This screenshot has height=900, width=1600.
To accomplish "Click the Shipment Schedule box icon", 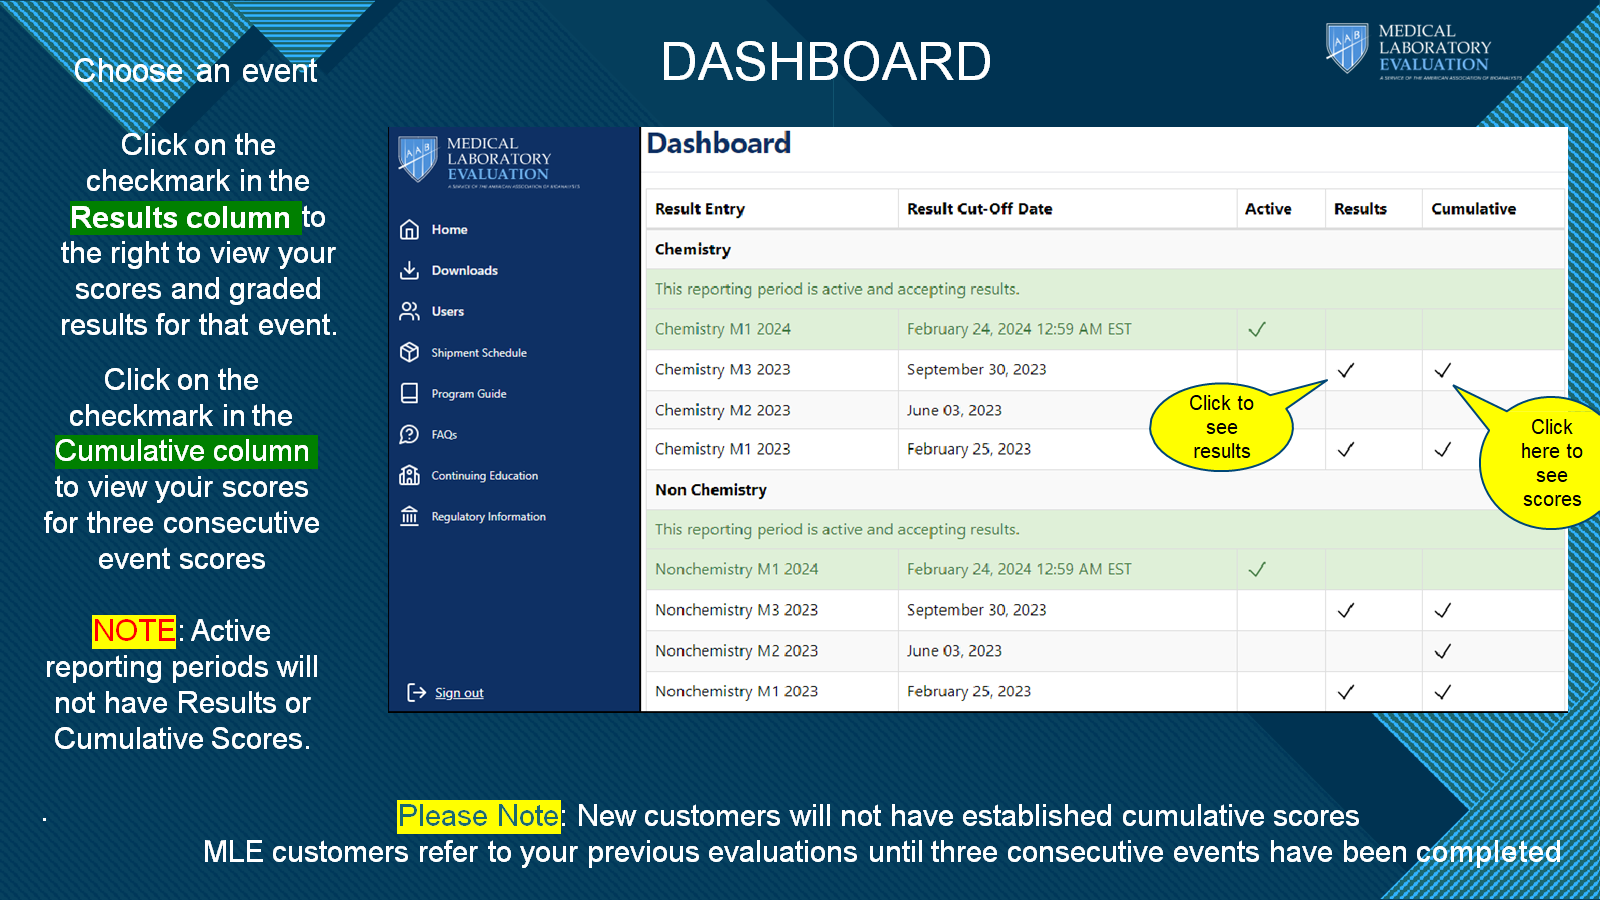I will click(409, 353).
